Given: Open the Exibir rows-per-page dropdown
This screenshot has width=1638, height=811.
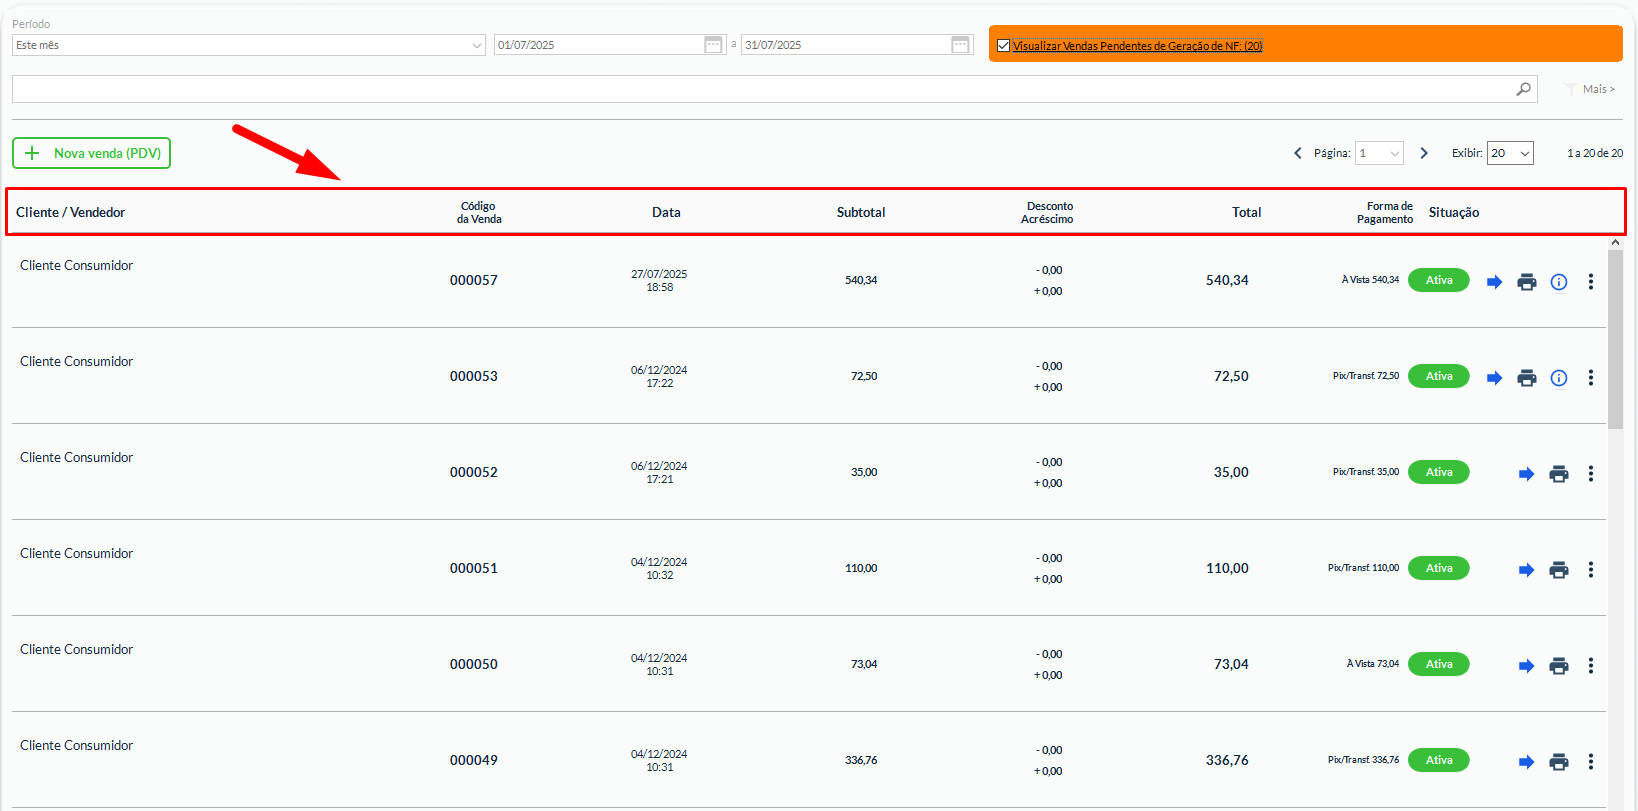Looking at the screenshot, I should (x=1510, y=153).
